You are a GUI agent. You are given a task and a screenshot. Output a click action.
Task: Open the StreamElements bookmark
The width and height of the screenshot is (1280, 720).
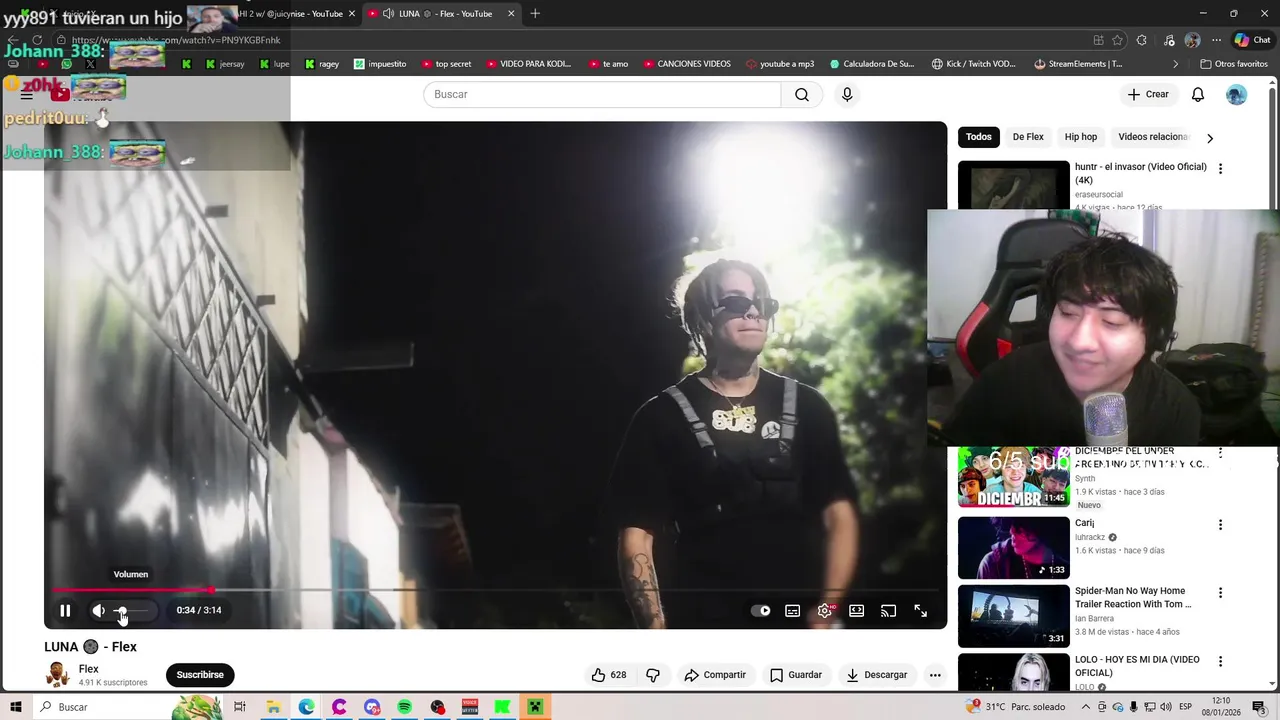(x=1078, y=64)
